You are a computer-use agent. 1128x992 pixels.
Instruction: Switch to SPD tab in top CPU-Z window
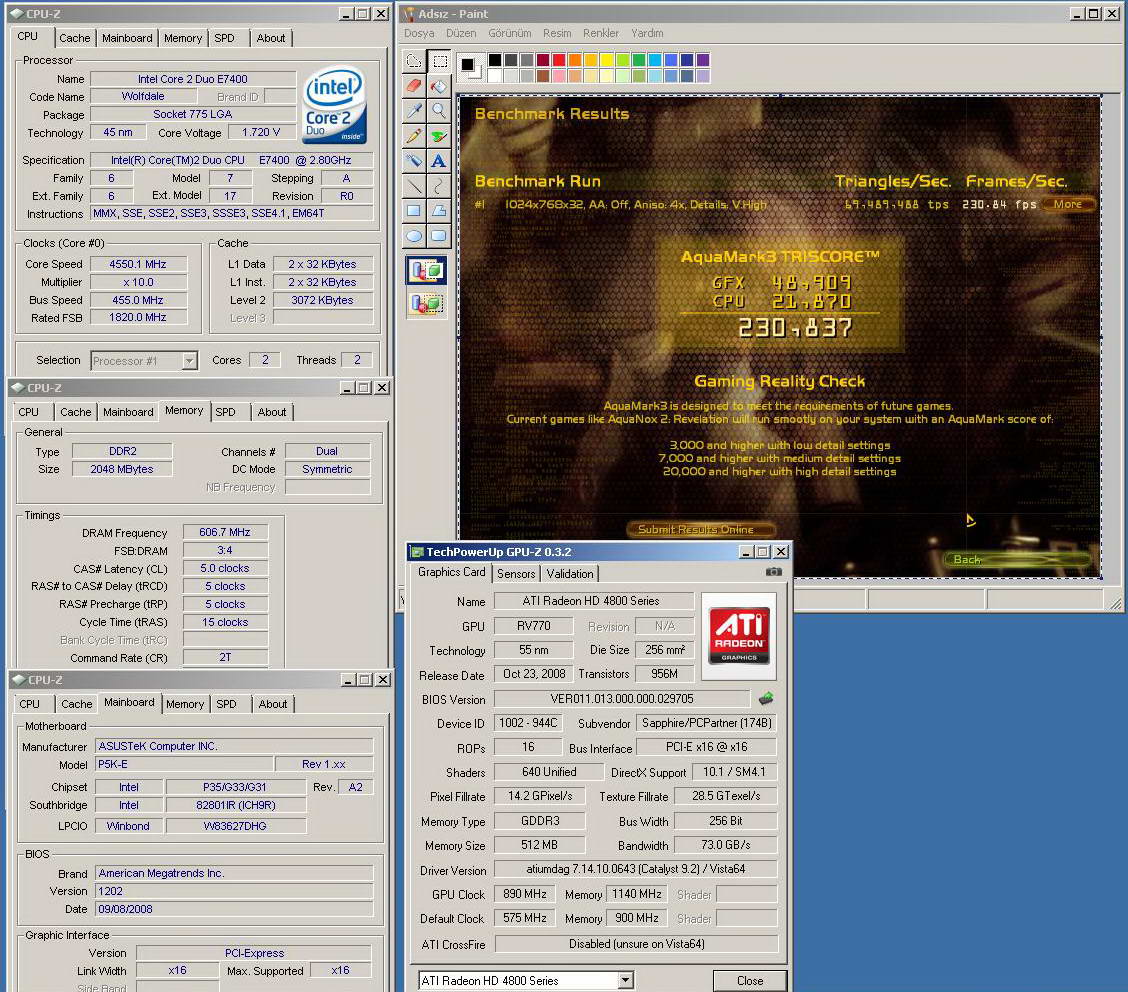coord(224,38)
